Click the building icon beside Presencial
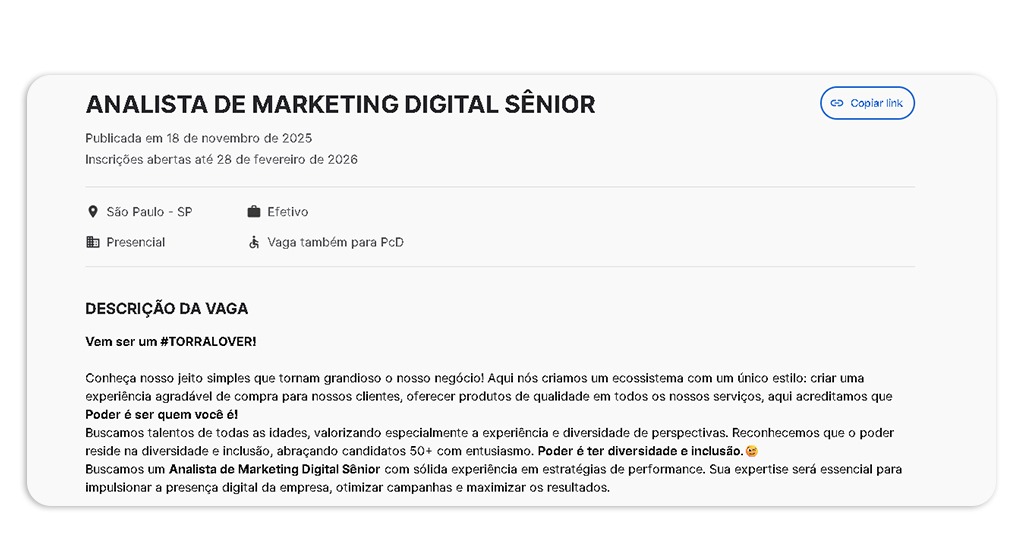 pos(93,242)
